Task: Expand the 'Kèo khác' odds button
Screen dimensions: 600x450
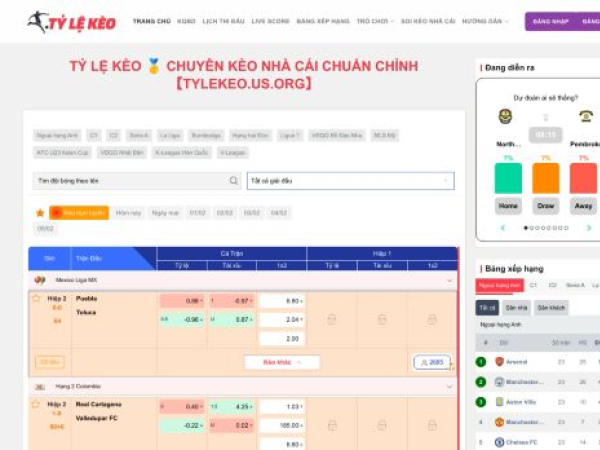Action: (282, 362)
